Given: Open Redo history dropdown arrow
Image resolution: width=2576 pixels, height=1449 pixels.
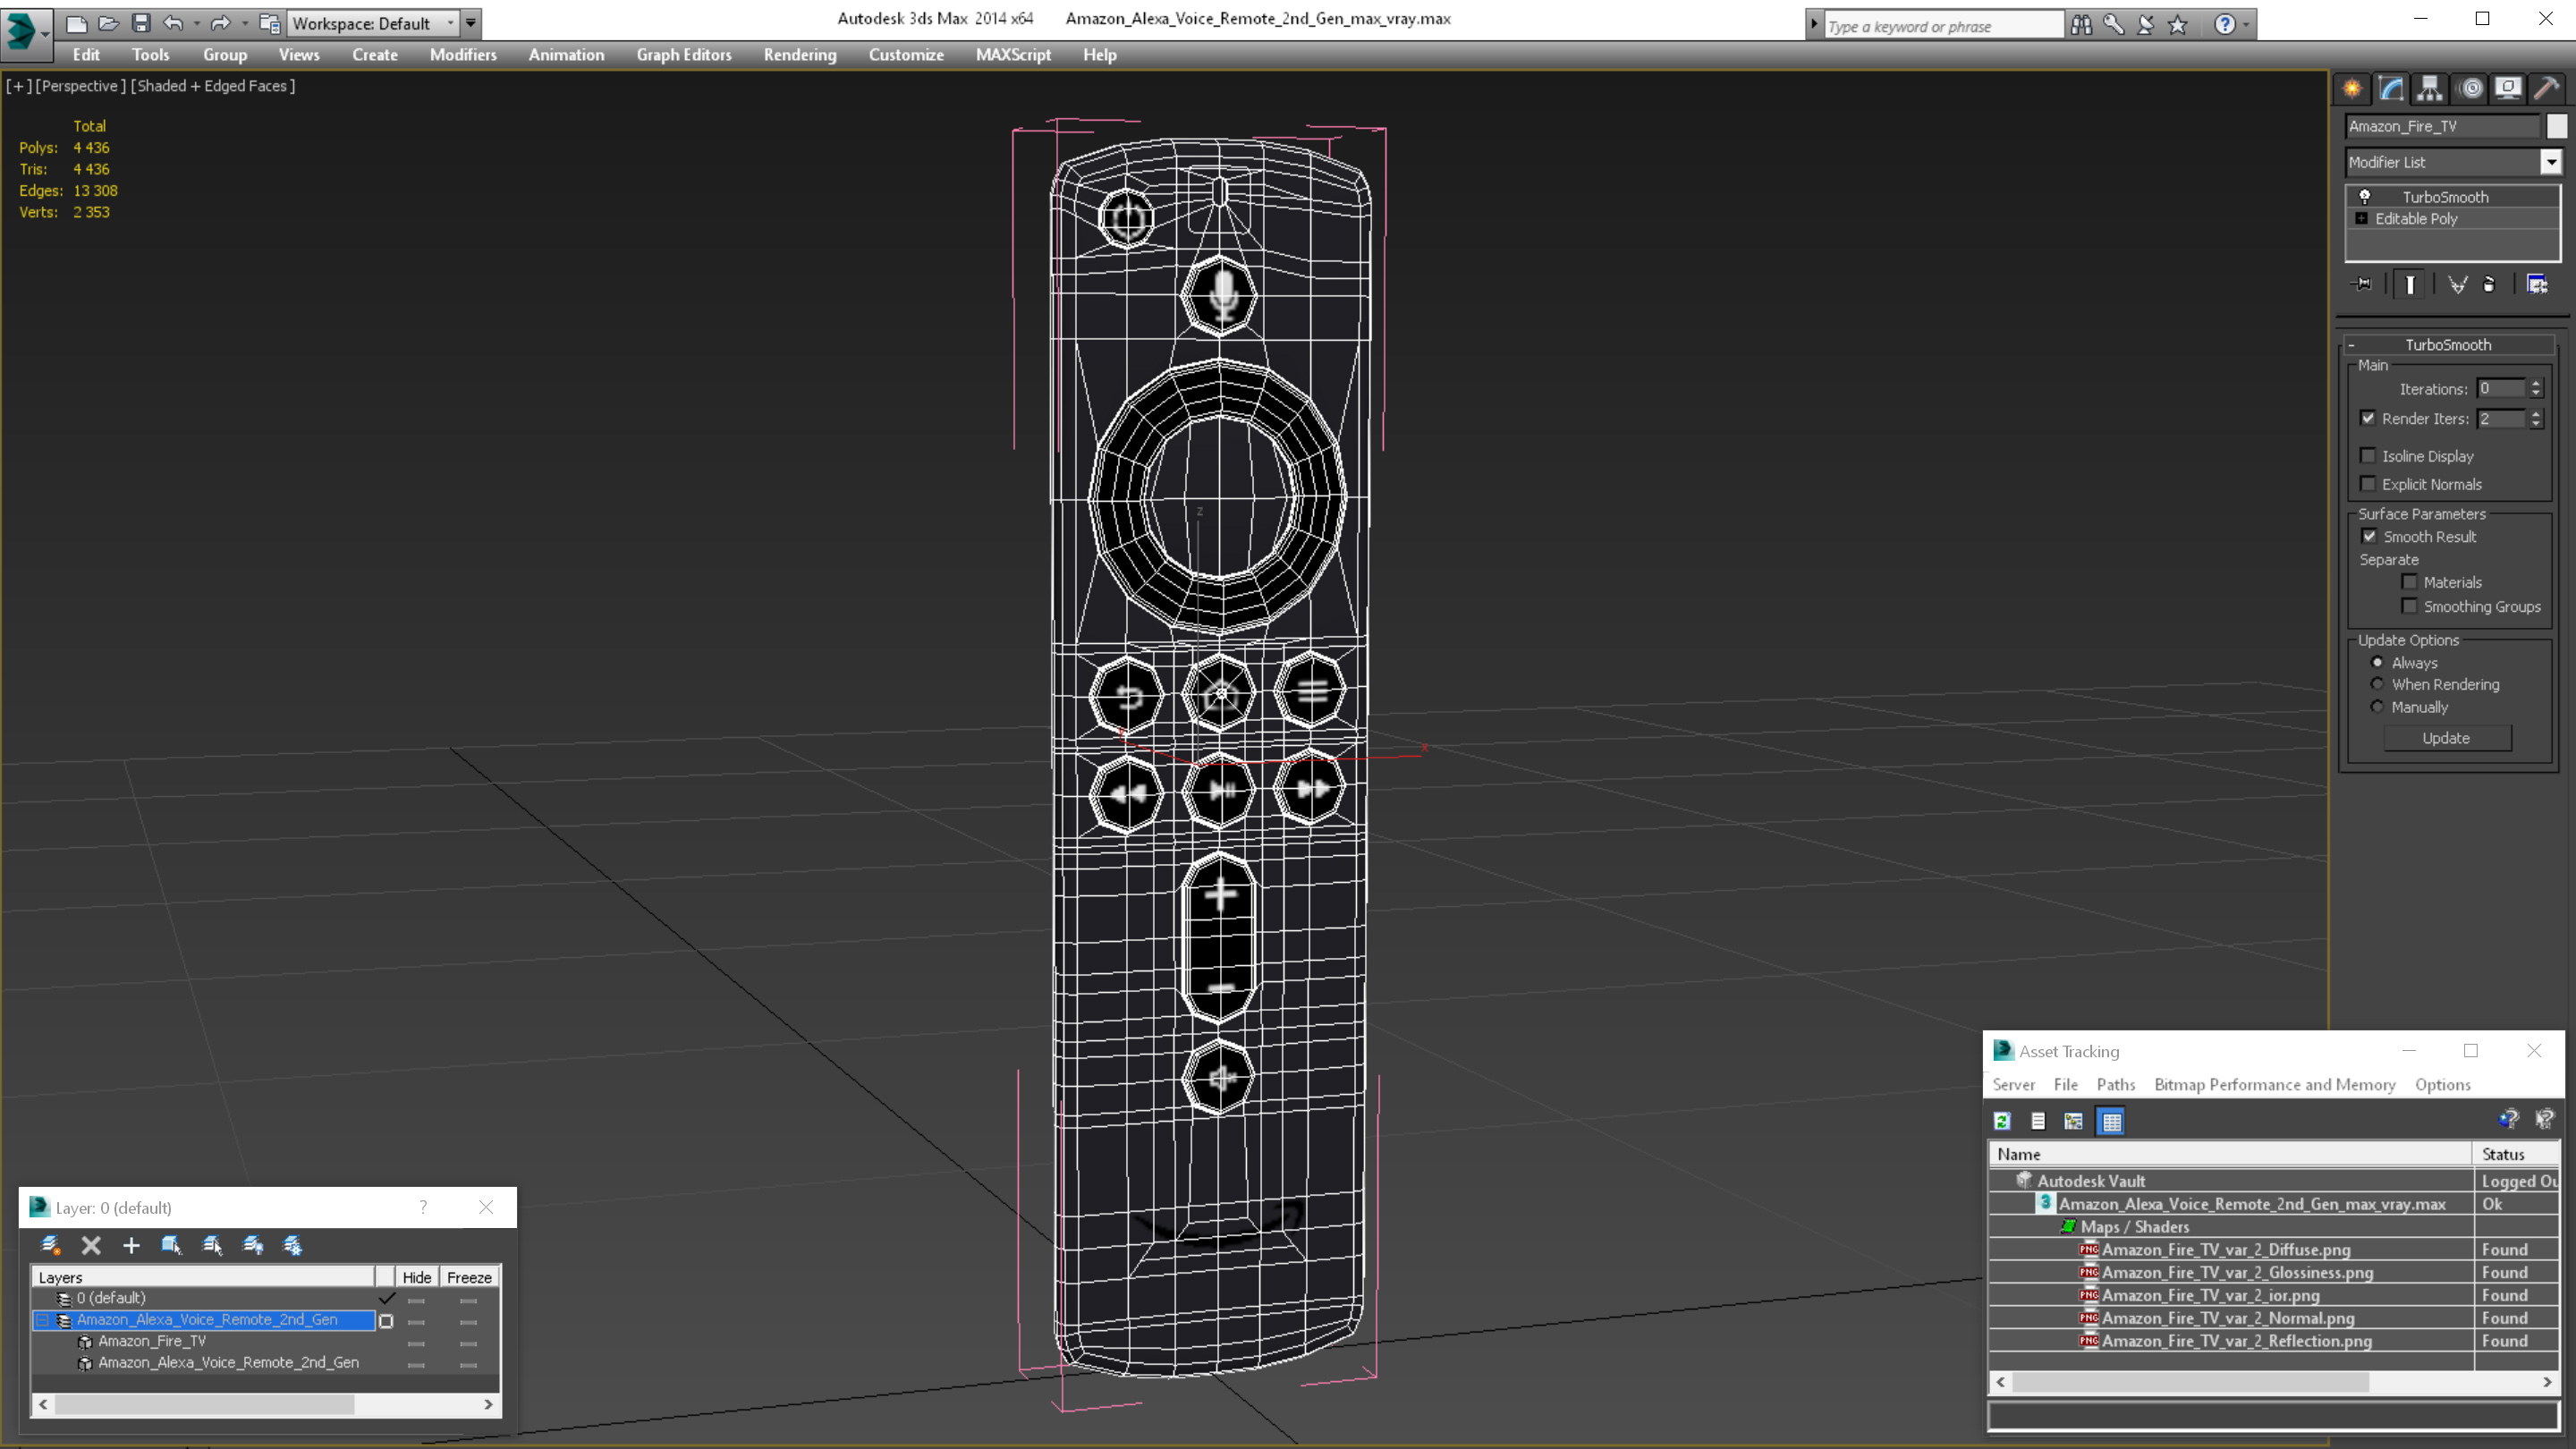Looking at the screenshot, I should (245, 23).
